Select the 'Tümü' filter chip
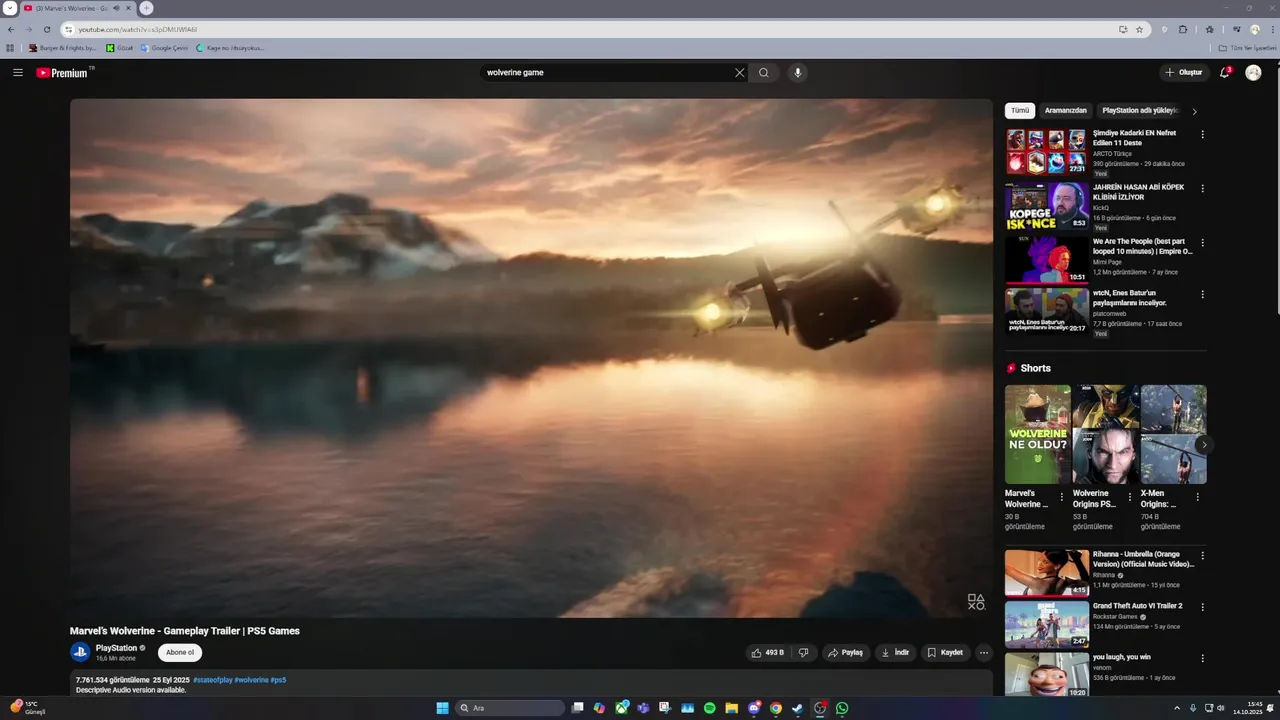 (x=1020, y=111)
